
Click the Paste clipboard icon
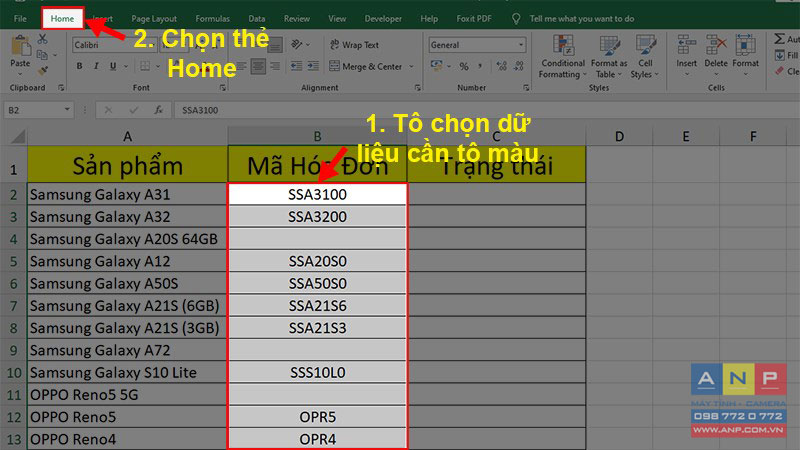click(20, 46)
